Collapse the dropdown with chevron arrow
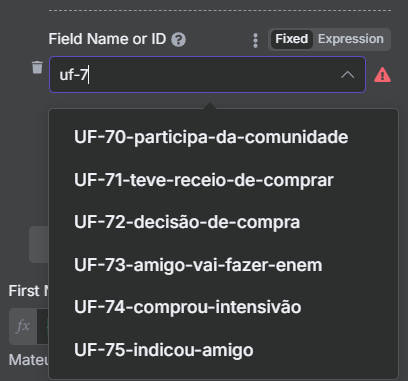This screenshot has width=408, height=381. point(347,75)
